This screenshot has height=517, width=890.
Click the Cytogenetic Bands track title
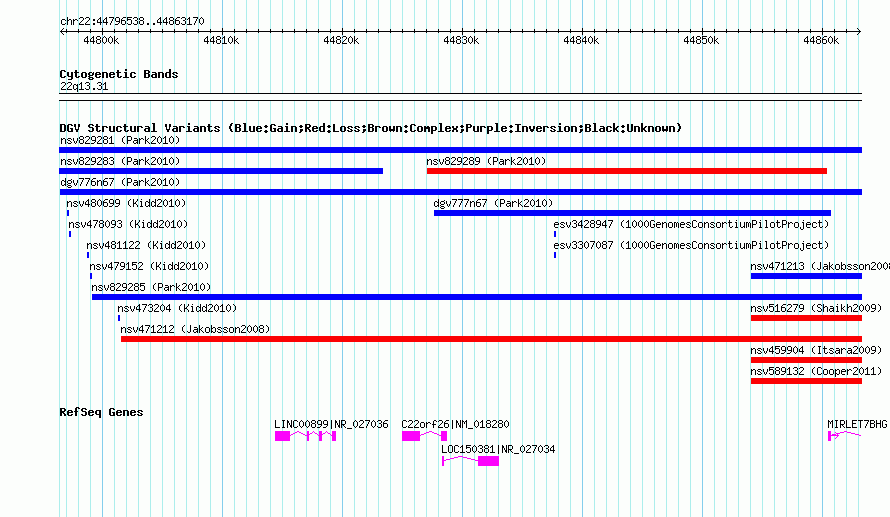(x=119, y=74)
